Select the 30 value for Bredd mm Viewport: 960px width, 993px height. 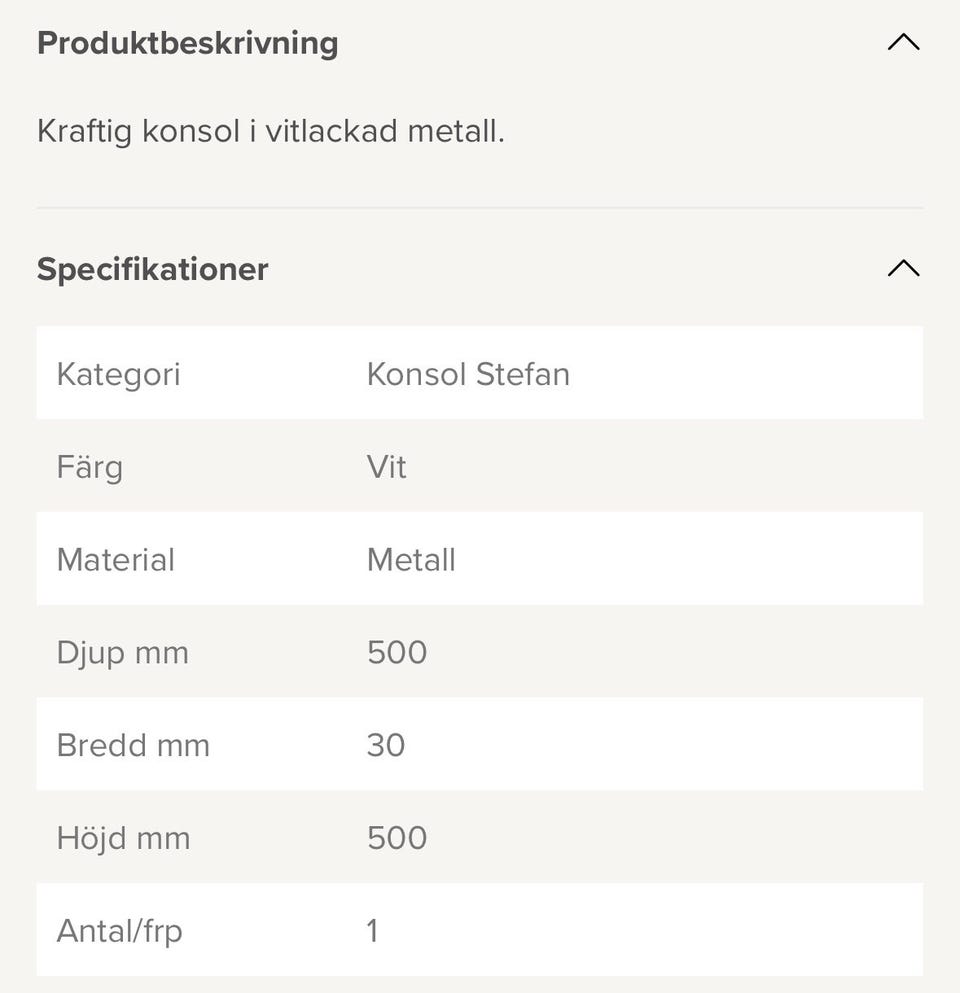pos(386,746)
